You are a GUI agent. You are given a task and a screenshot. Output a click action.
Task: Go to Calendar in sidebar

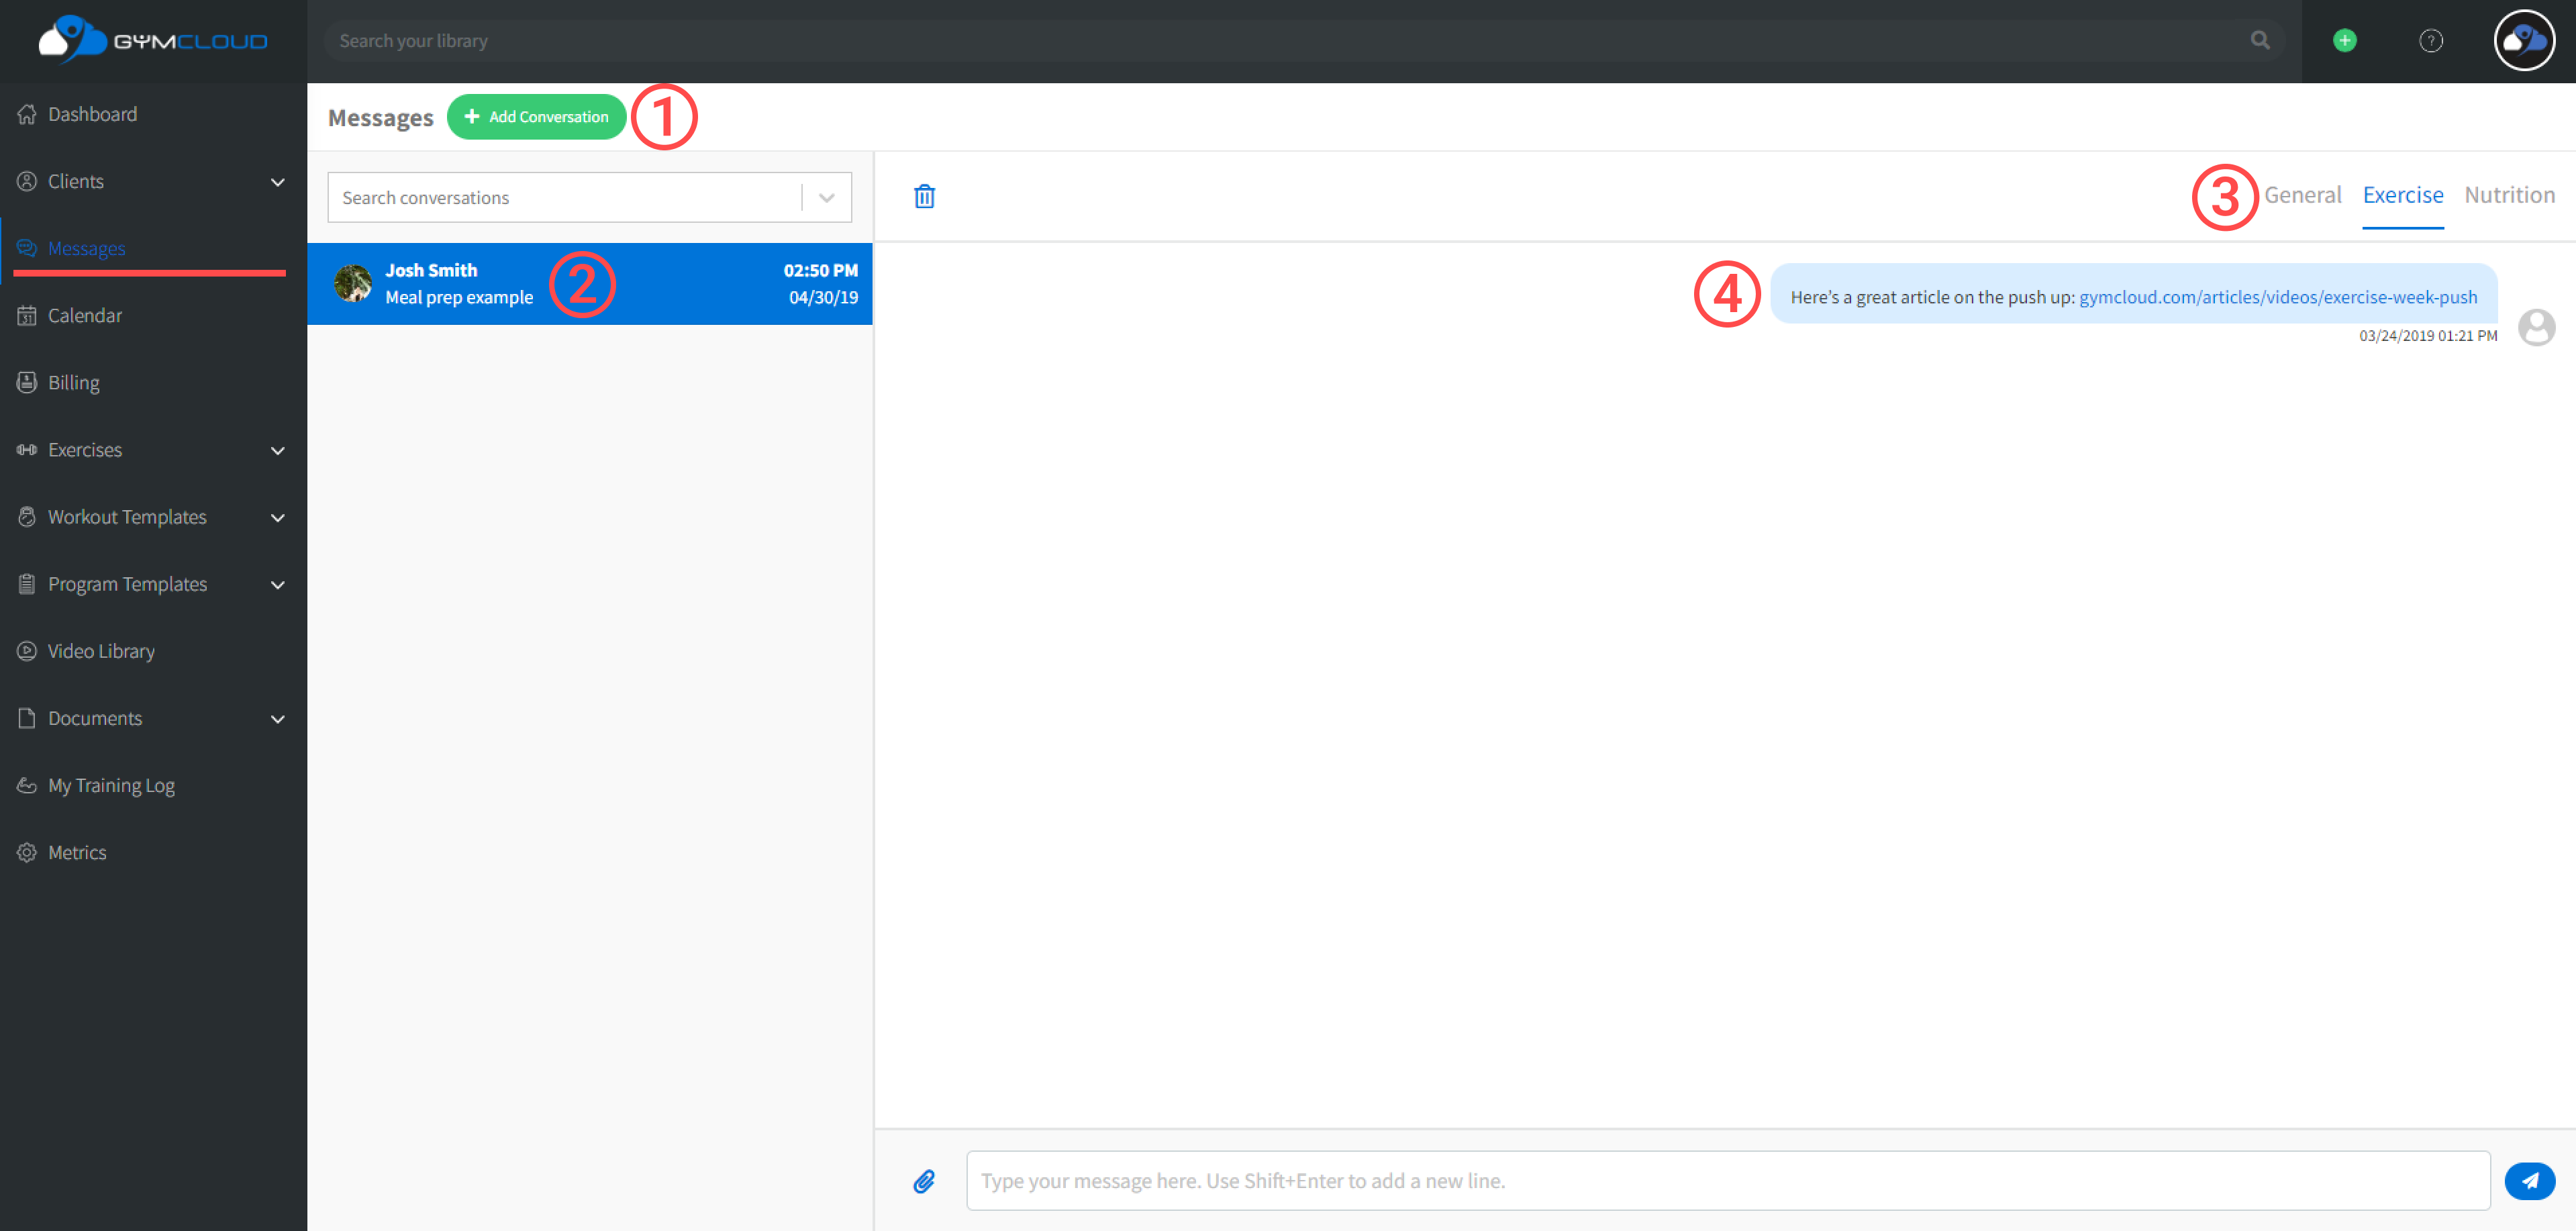point(85,316)
